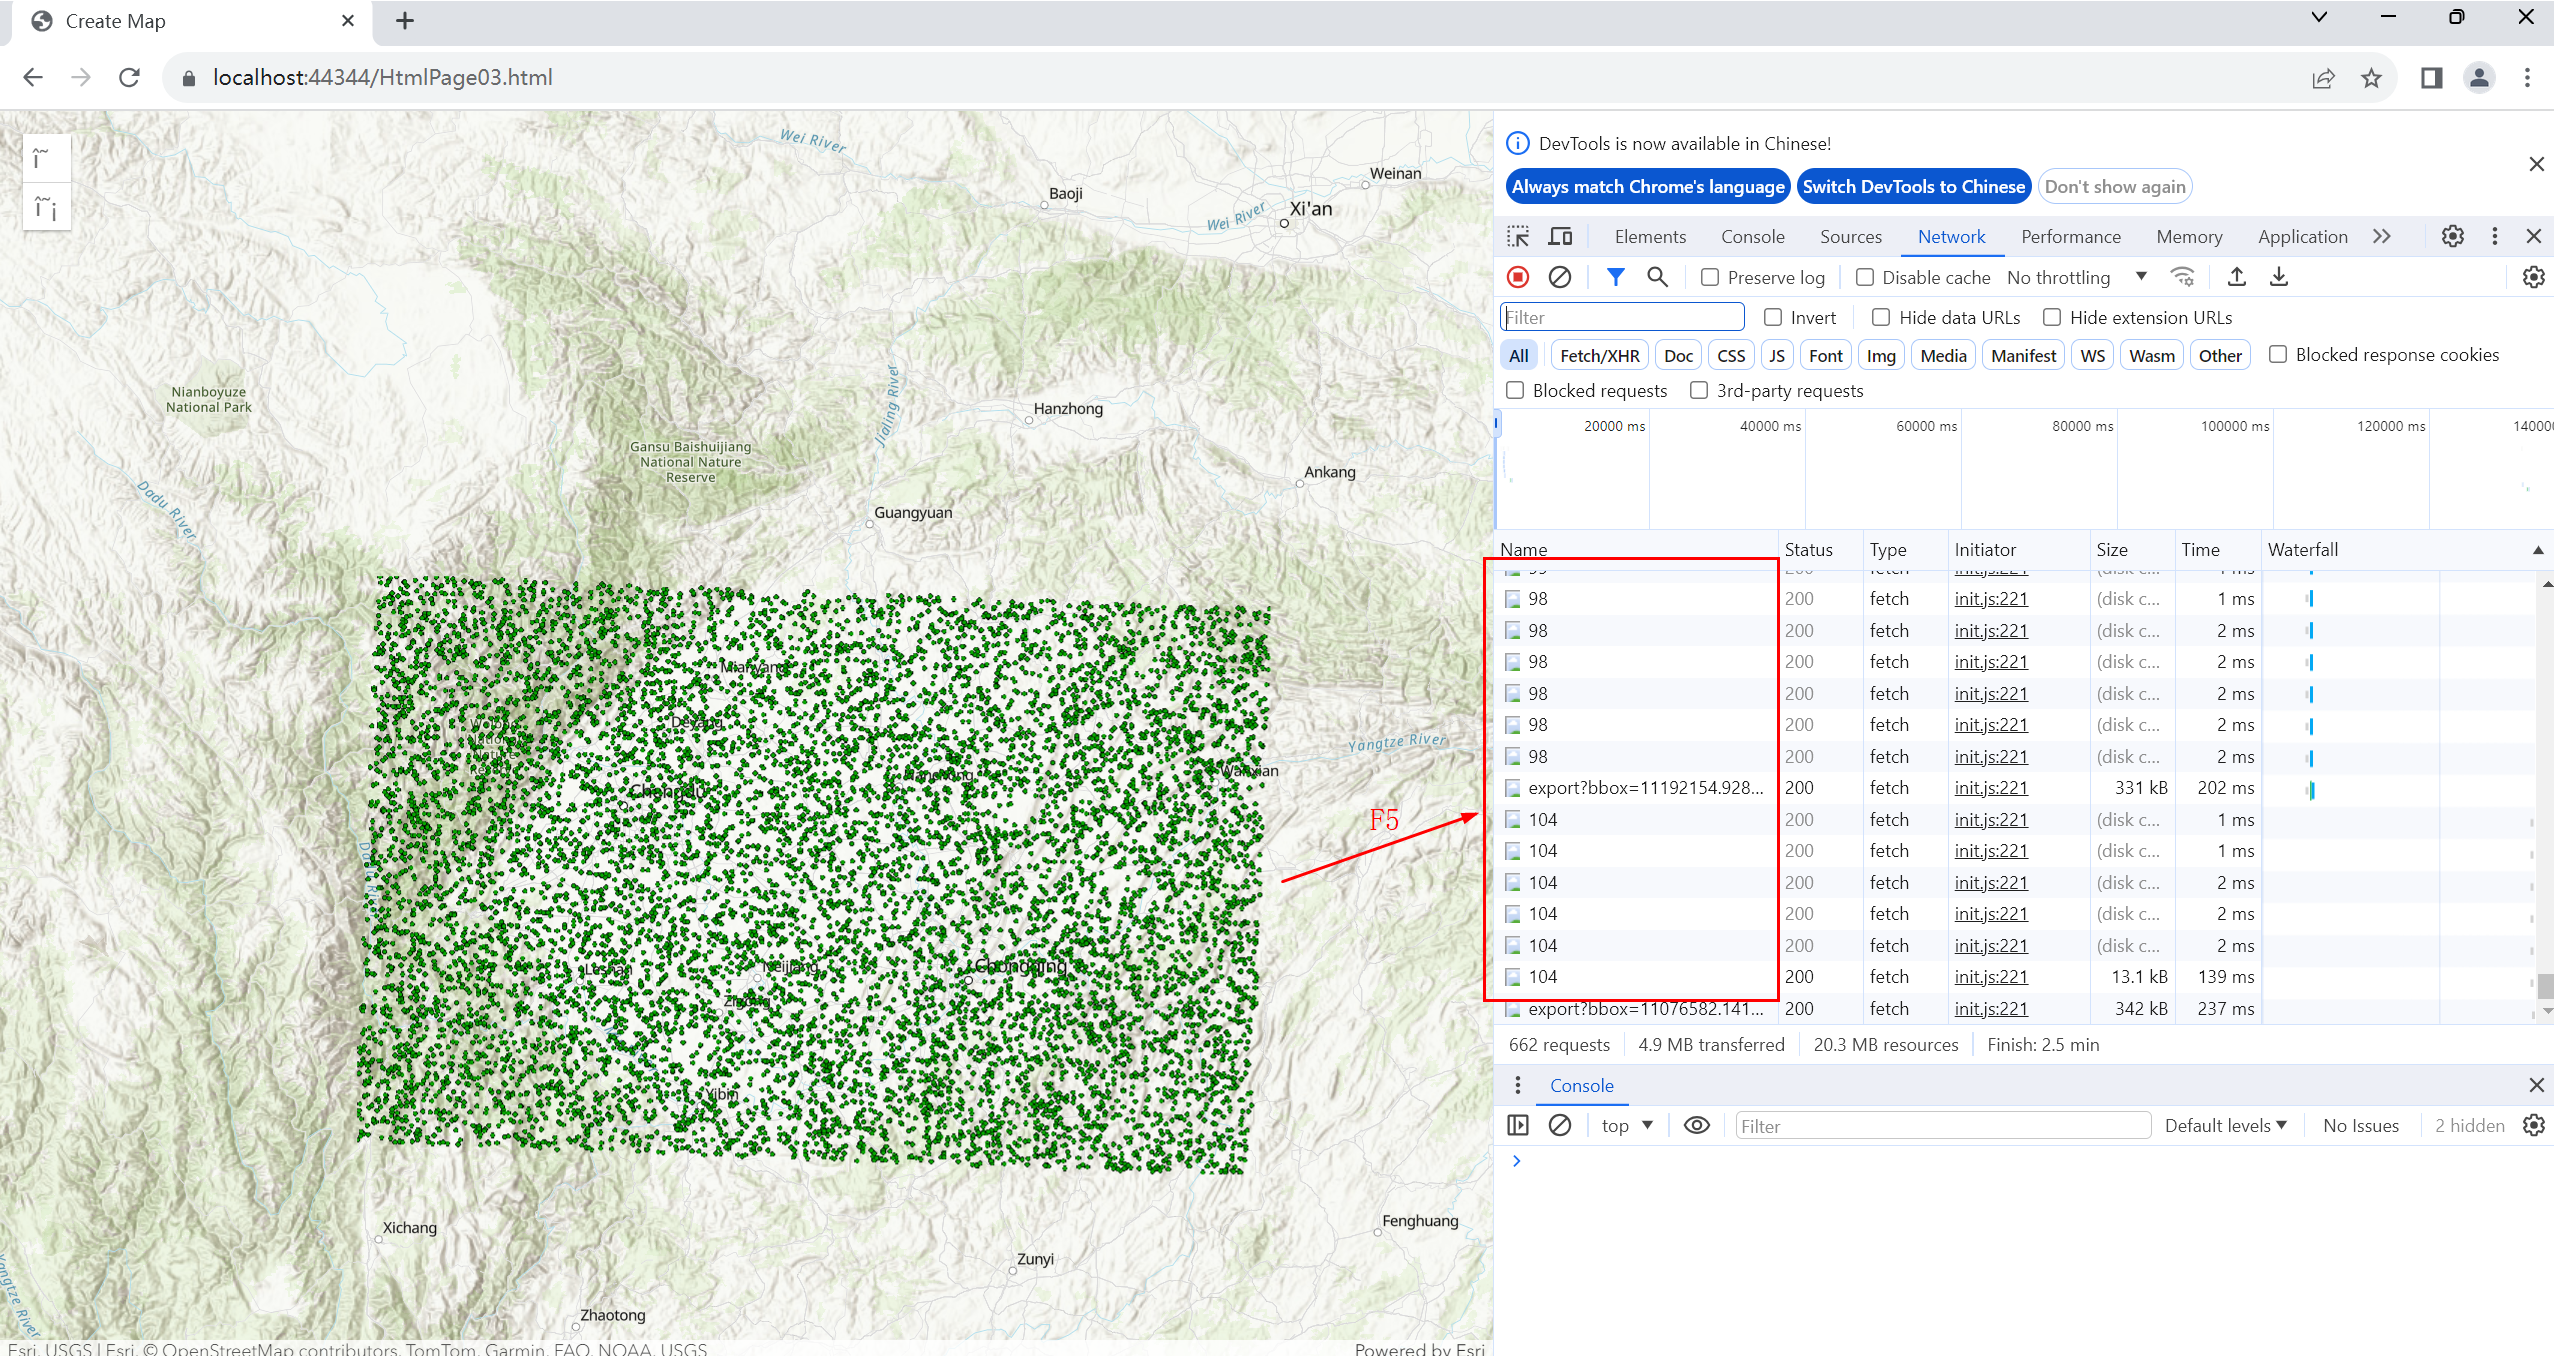The width and height of the screenshot is (2554, 1356).
Task: Click the search icon in Network panel
Action: coord(1655,277)
